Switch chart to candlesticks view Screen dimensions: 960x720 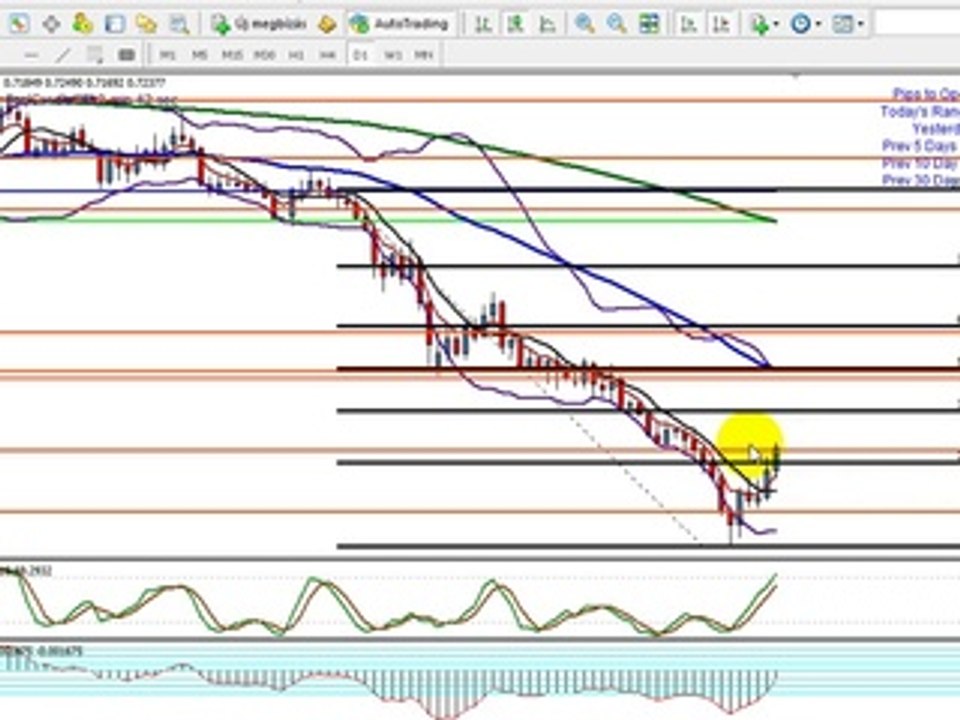pos(515,24)
